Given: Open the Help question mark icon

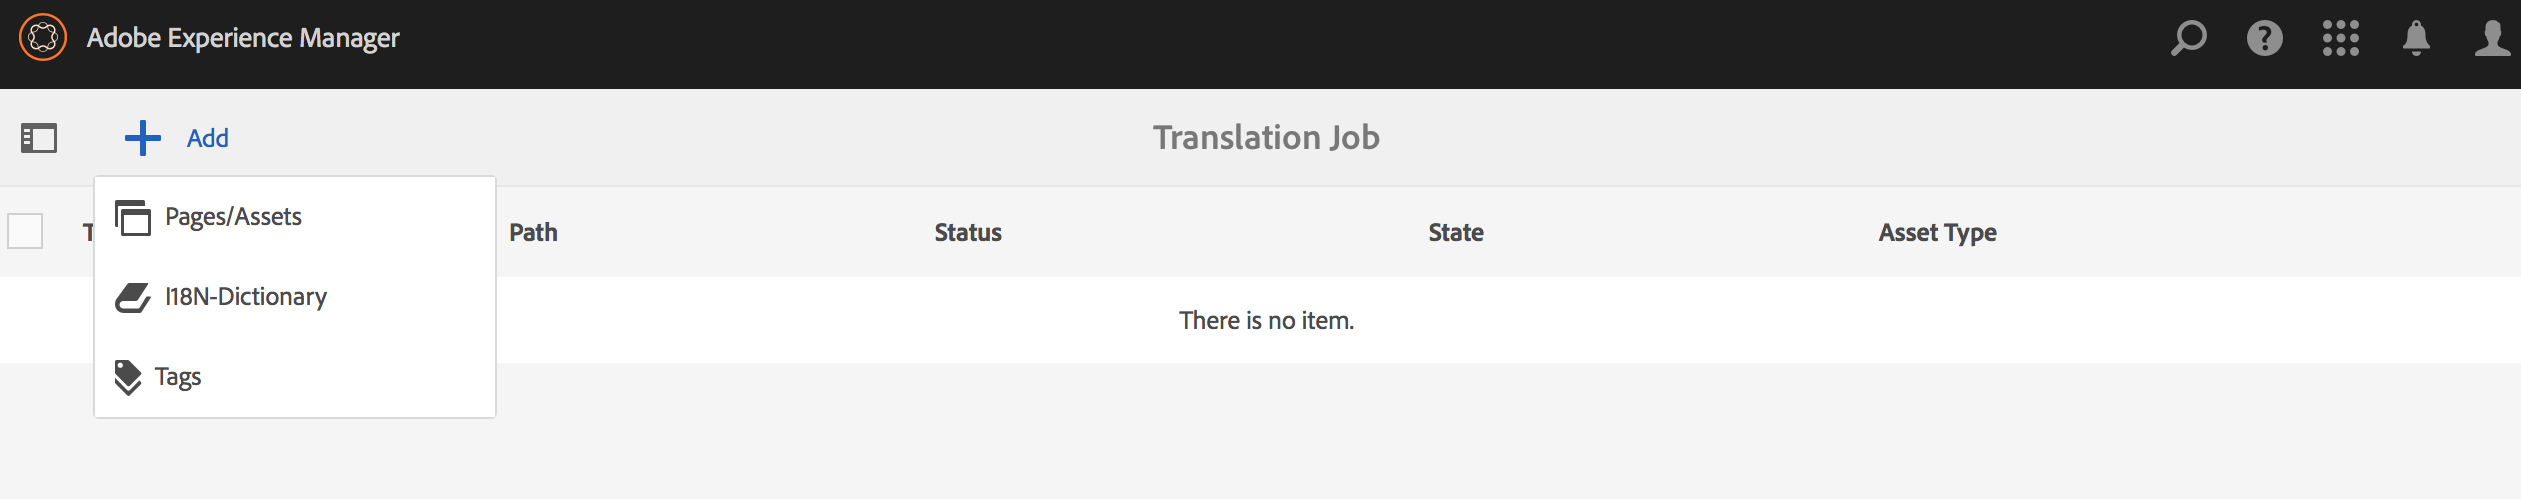Looking at the screenshot, I should [2264, 39].
